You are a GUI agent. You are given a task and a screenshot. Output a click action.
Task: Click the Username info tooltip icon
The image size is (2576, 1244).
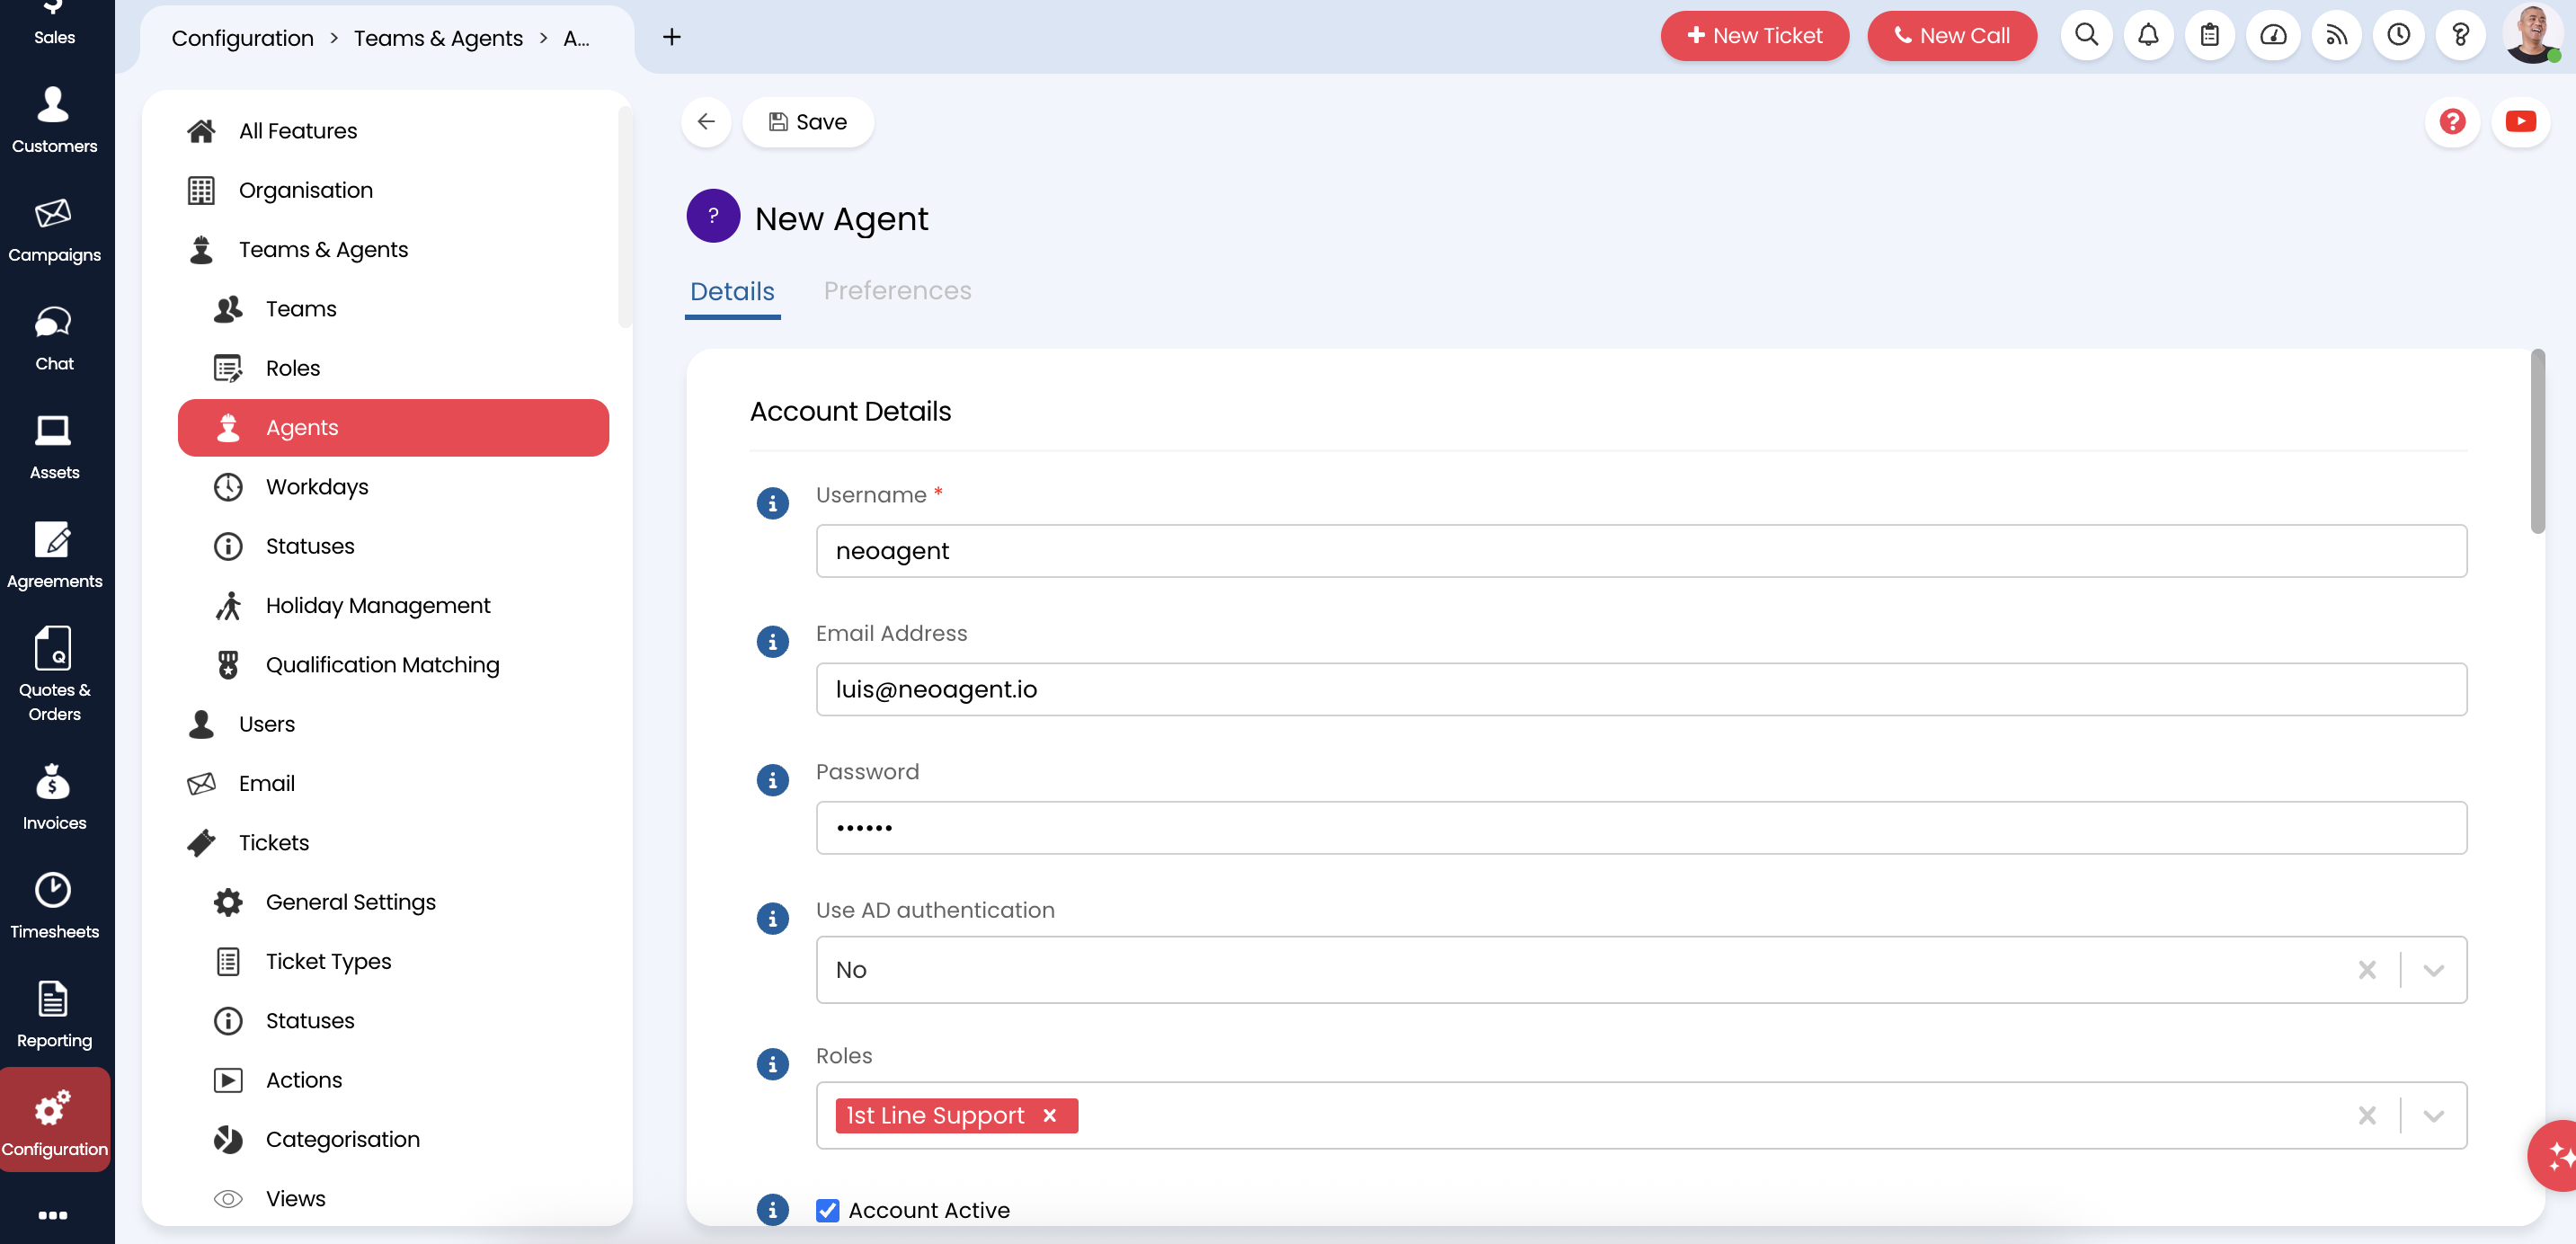pos(772,503)
